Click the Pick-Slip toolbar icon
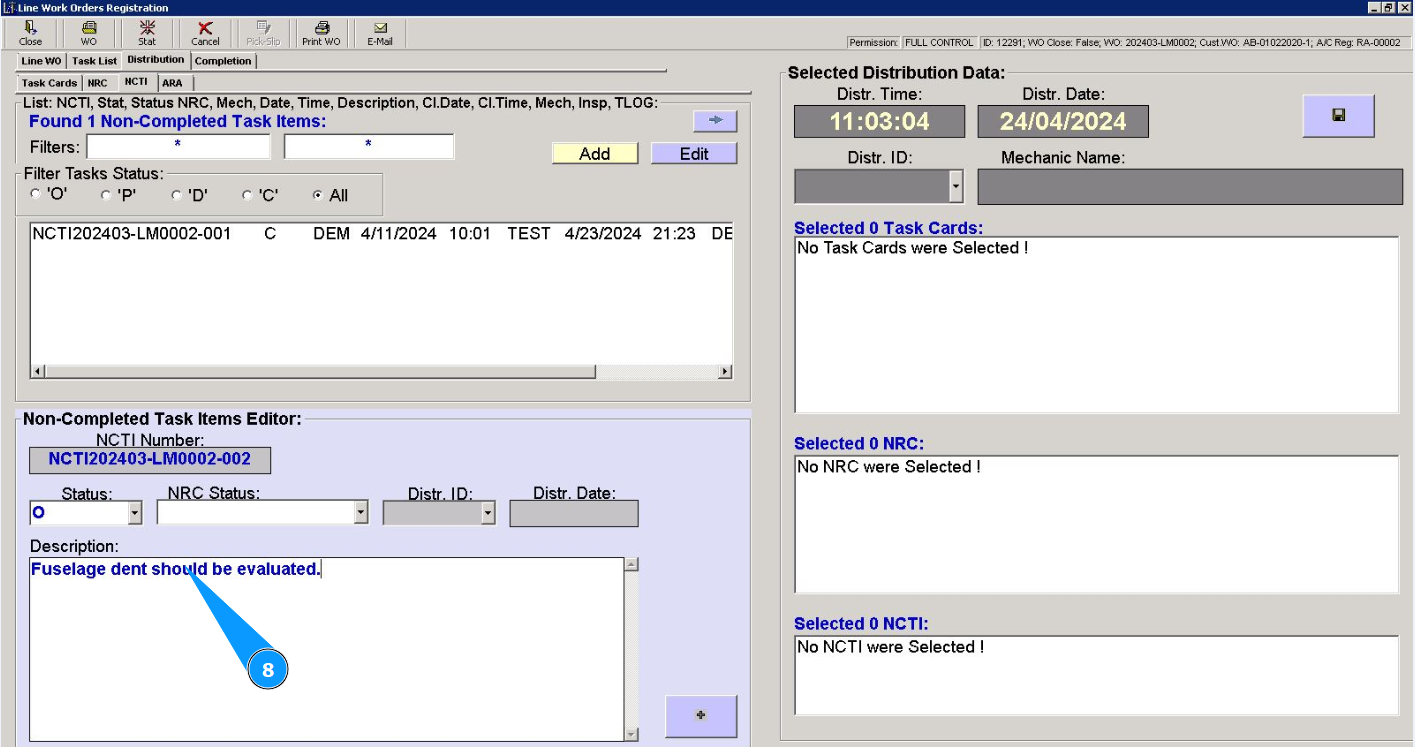 click(263, 33)
